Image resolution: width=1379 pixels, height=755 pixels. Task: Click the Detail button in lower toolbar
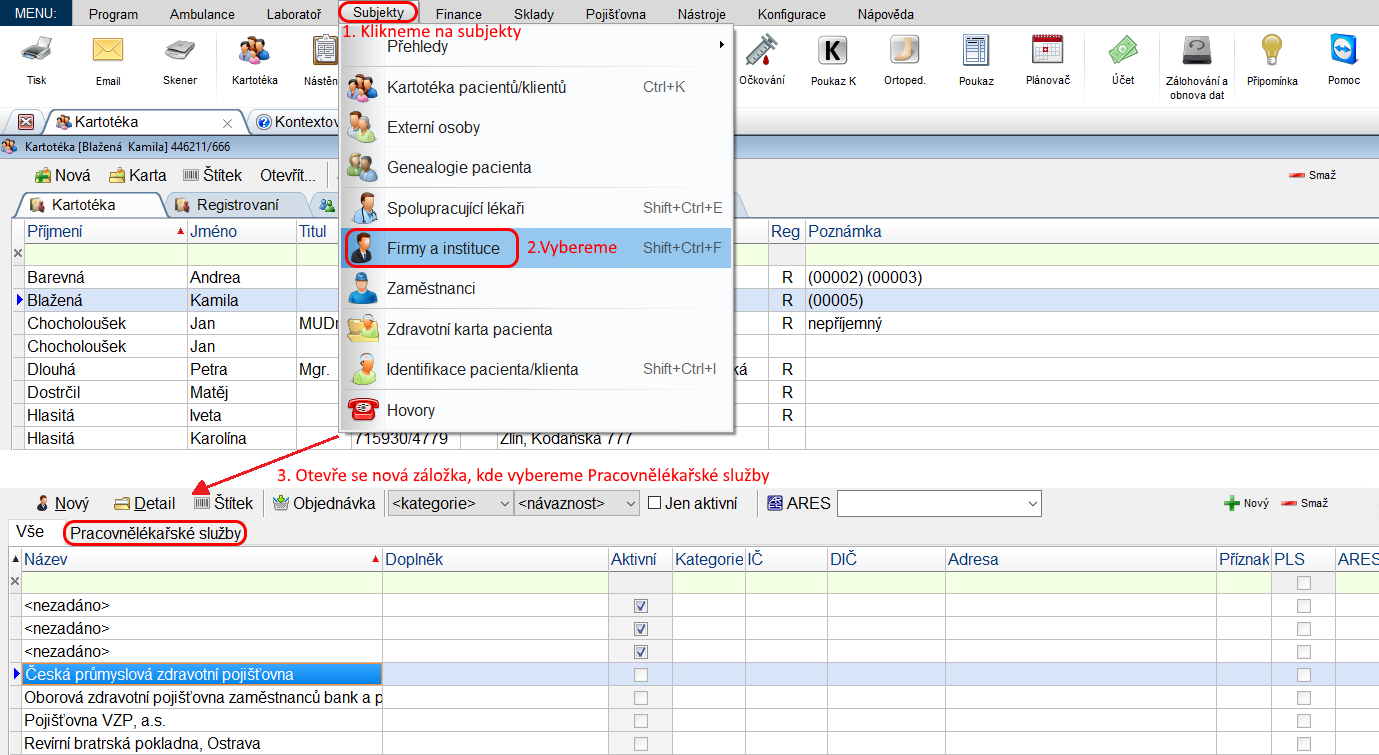tap(144, 503)
